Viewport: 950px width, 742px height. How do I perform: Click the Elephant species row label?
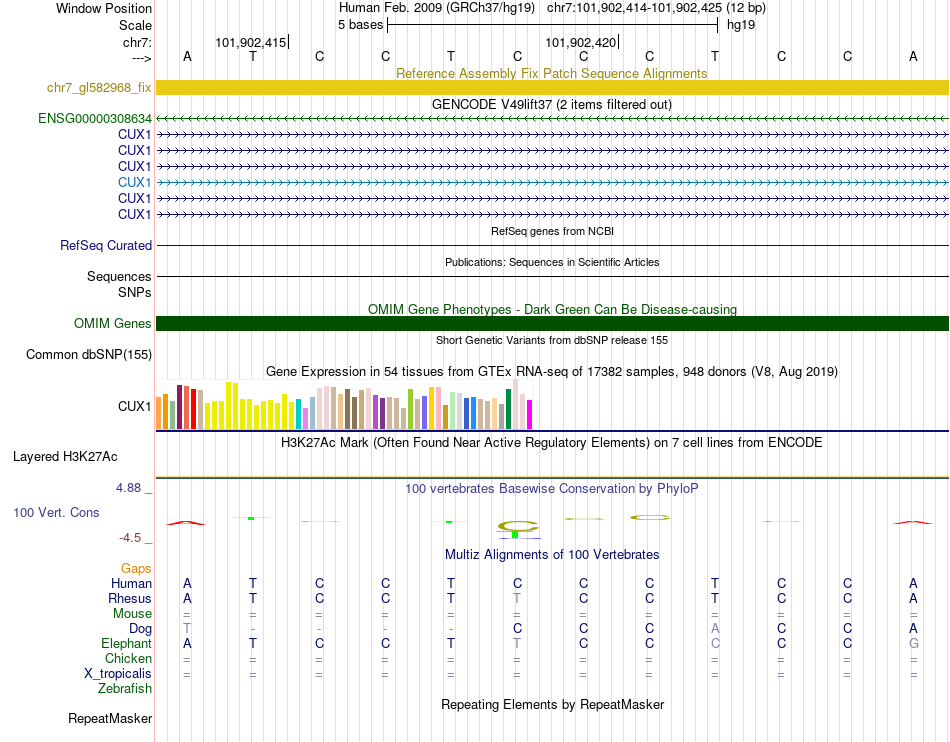click(x=126, y=643)
